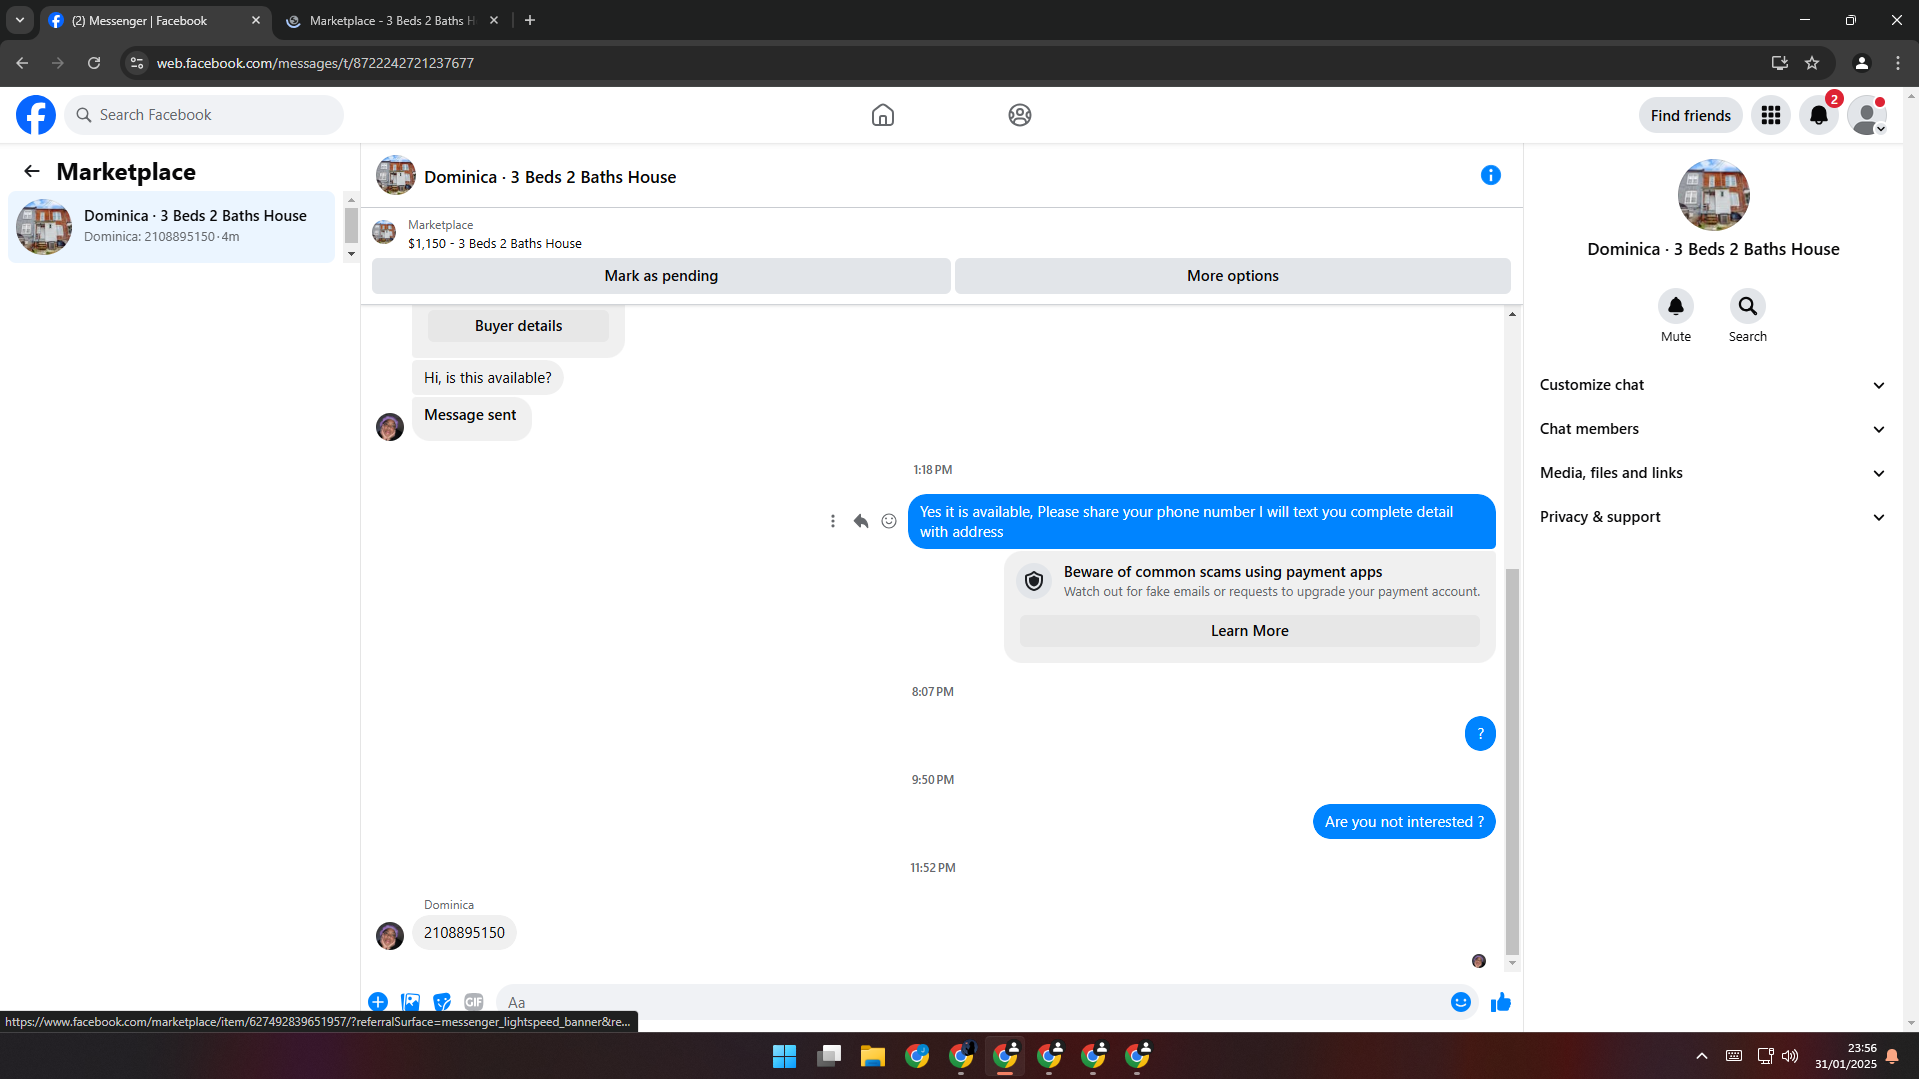Open the taskbar clock and date
This screenshot has height=1079, width=1919.
1846,1056
